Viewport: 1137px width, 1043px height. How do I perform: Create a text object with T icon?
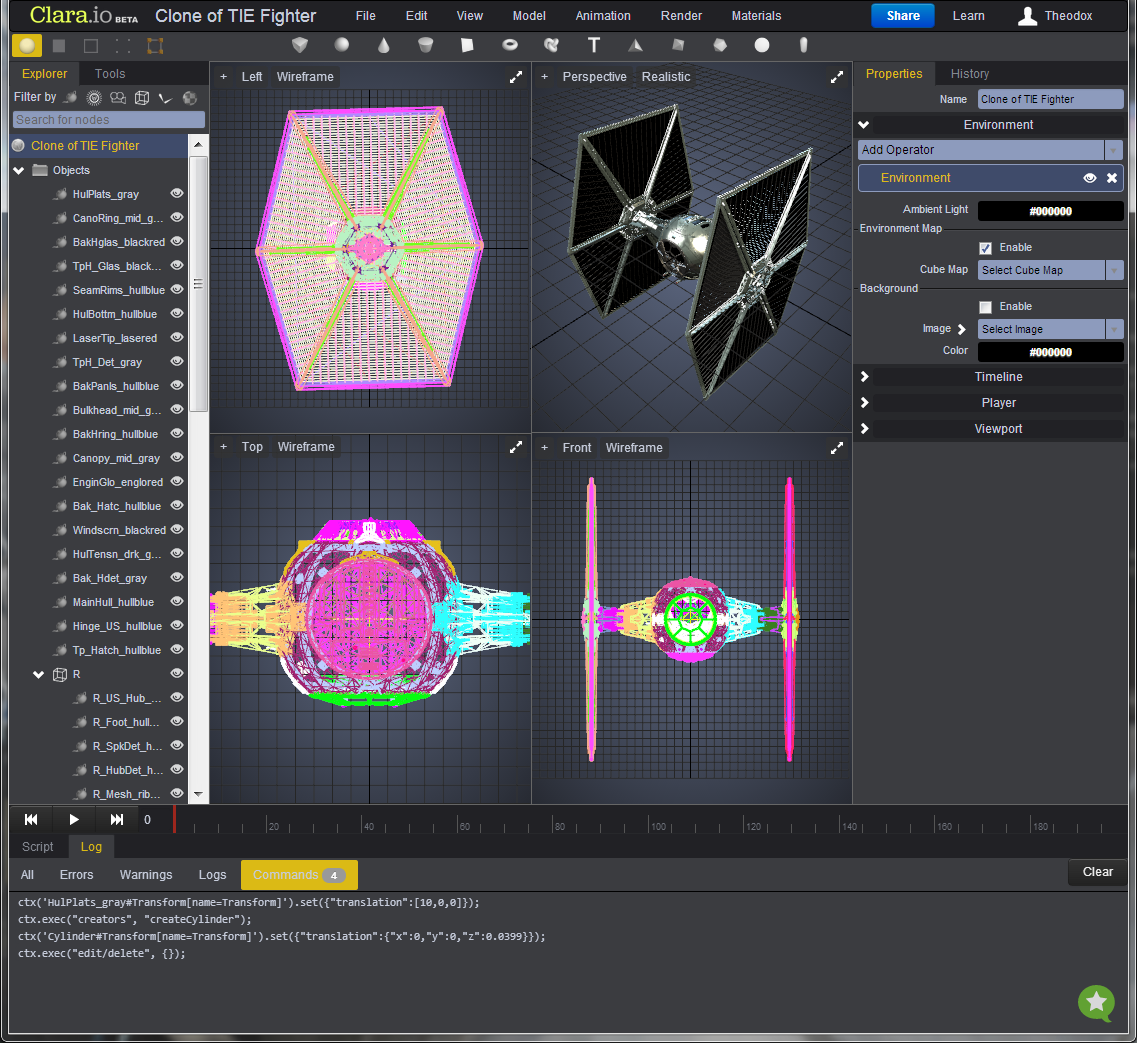click(594, 45)
